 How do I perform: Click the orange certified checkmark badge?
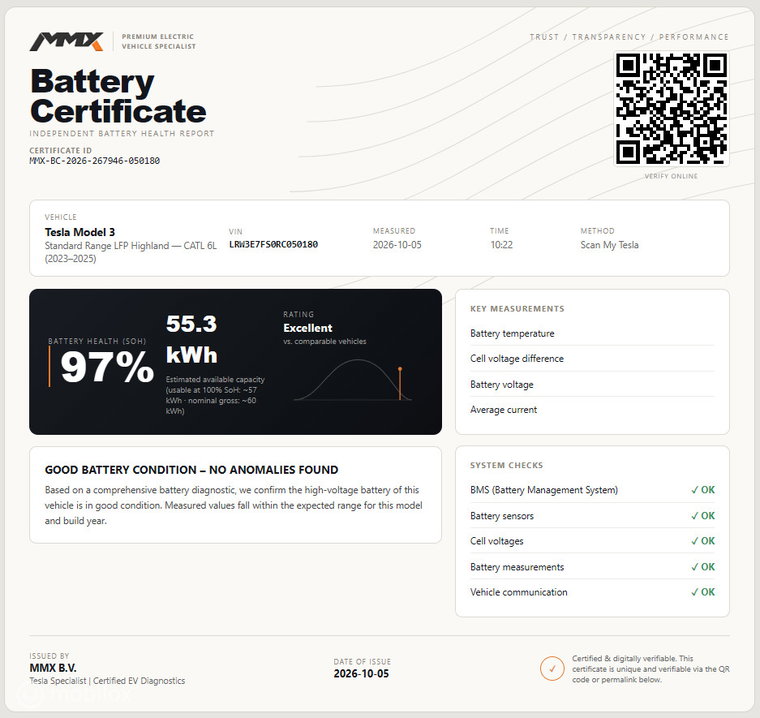[x=552, y=669]
